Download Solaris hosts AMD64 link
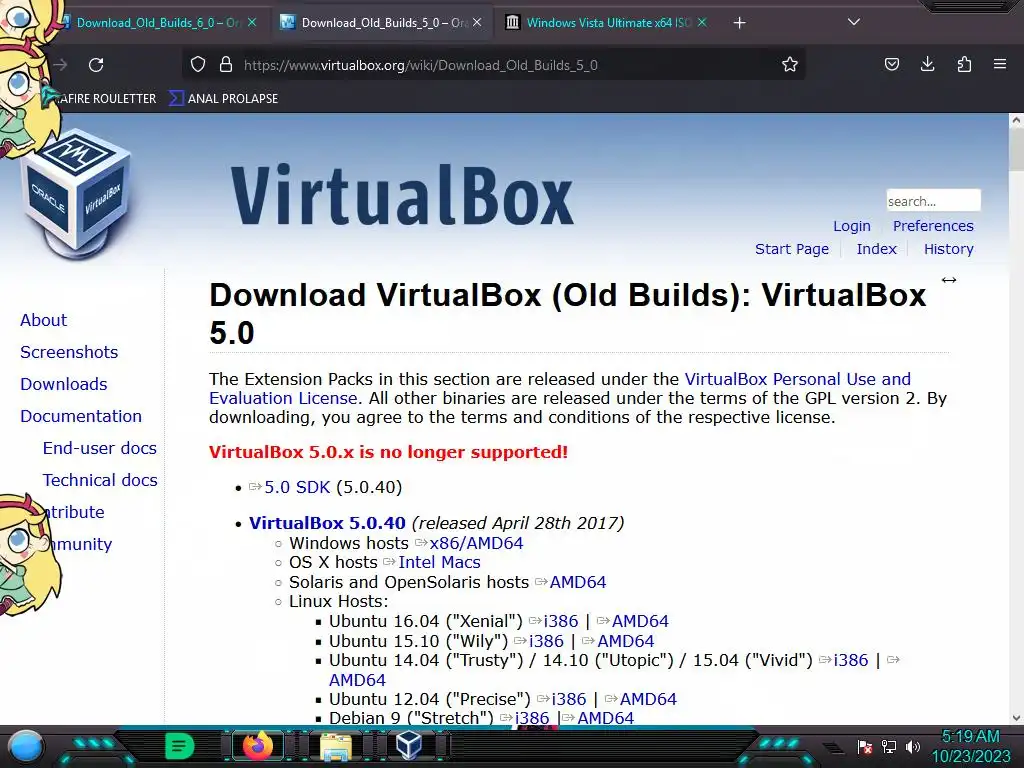 578,582
